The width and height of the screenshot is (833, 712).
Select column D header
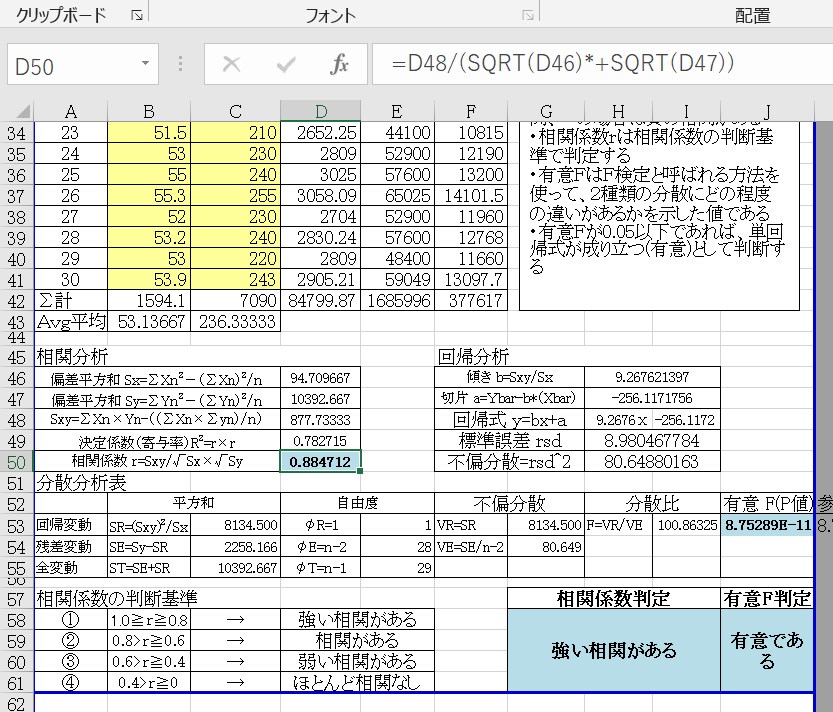[320, 112]
